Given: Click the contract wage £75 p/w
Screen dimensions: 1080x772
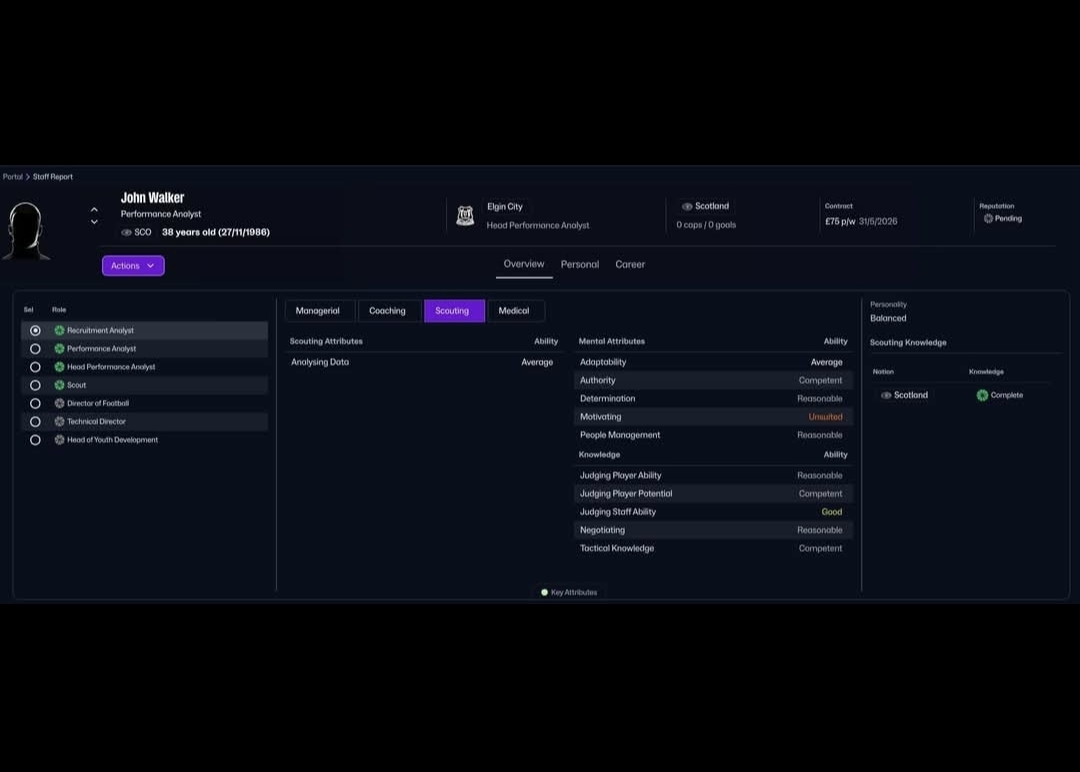Looking at the screenshot, I should [x=840, y=222].
